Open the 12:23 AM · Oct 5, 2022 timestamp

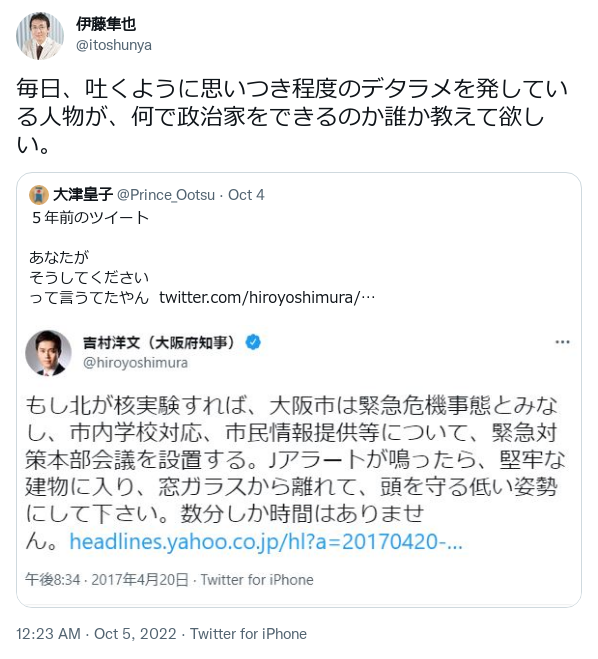click(x=96, y=633)
